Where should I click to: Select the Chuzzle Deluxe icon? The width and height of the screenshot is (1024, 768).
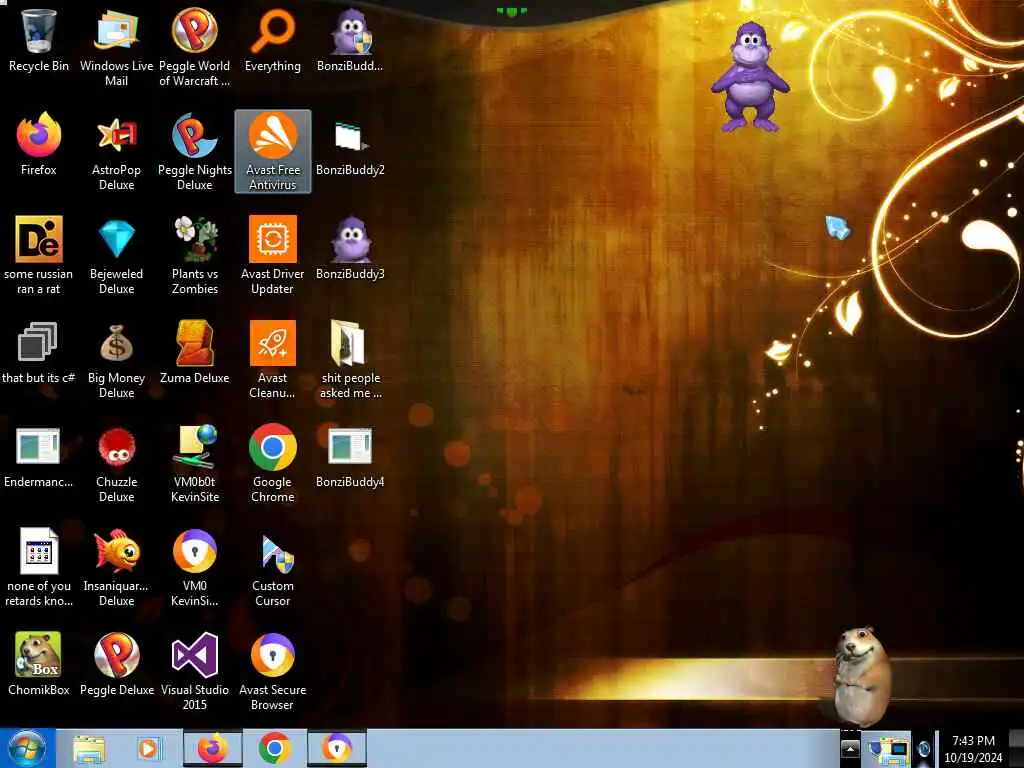click(116, 464)
